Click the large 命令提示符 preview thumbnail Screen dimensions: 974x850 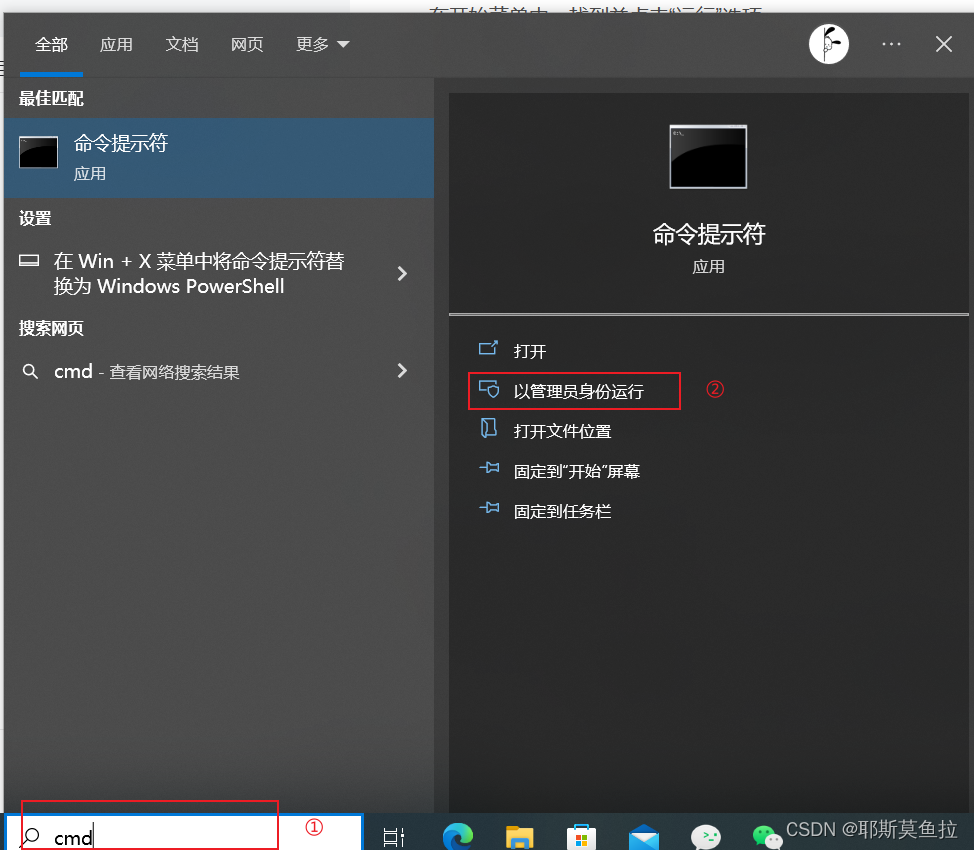708,157
